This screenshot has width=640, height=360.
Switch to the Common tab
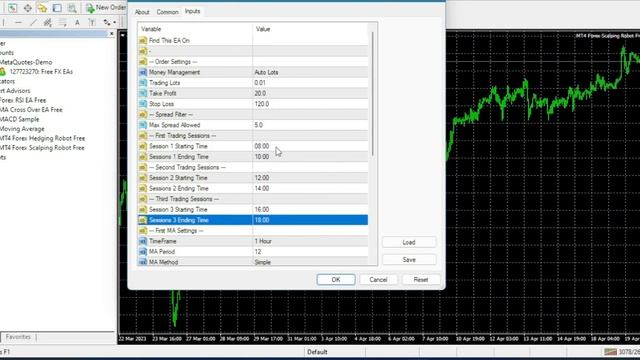point(167,12)
